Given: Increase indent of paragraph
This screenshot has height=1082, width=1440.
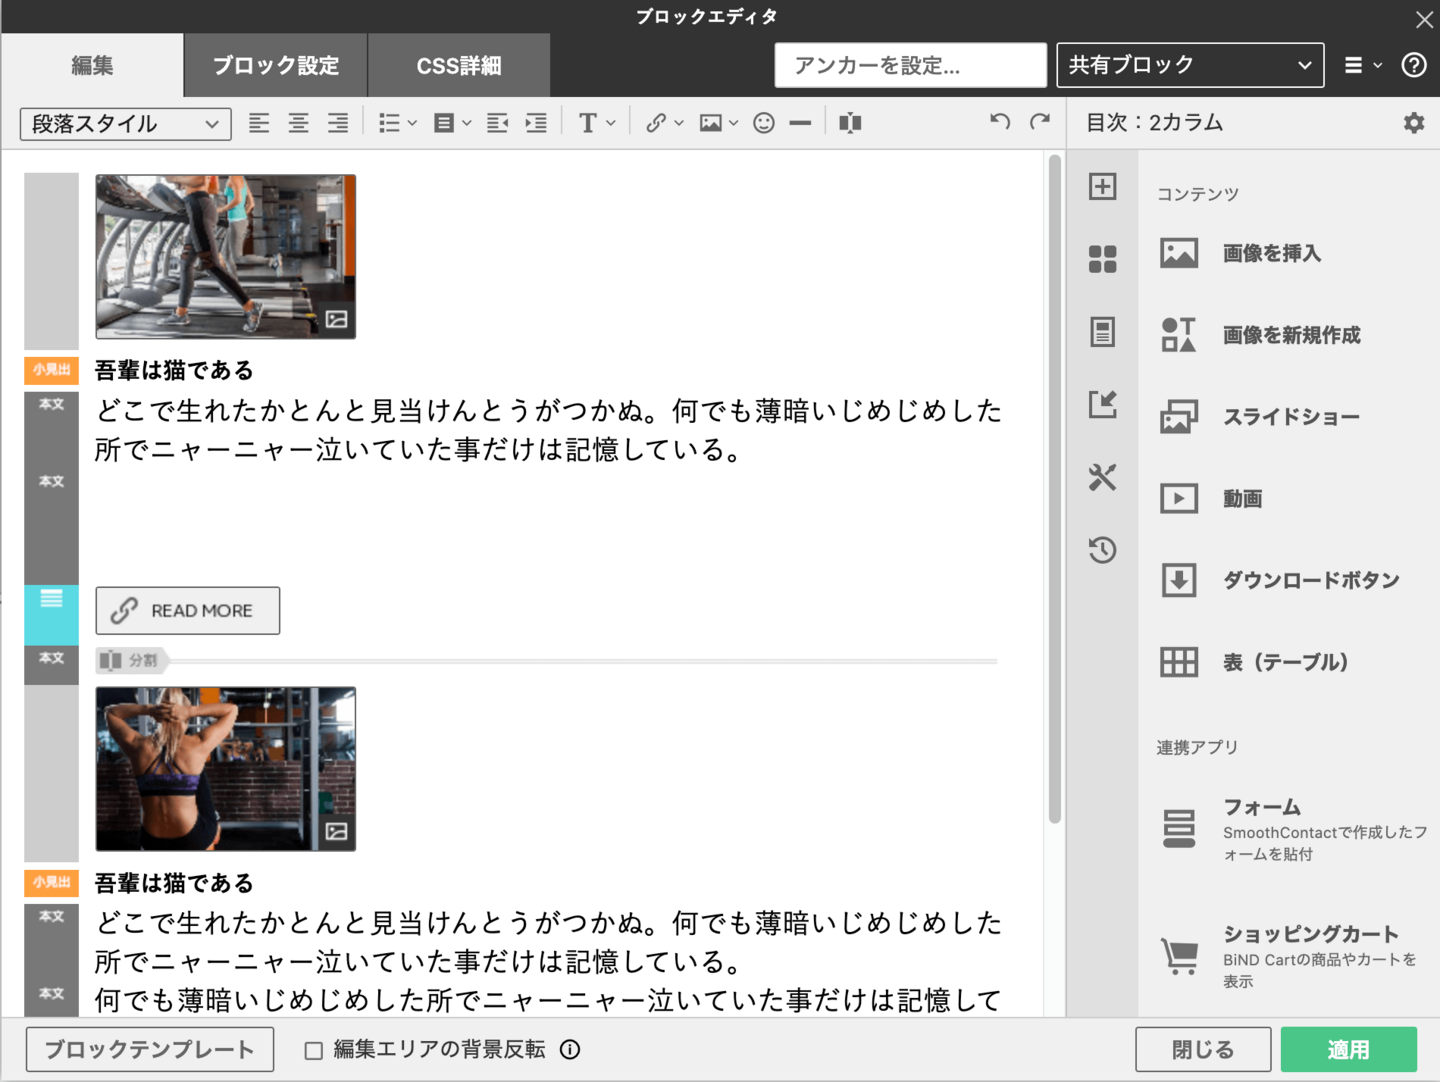Looking at the screenshot, I should [536, 123].
